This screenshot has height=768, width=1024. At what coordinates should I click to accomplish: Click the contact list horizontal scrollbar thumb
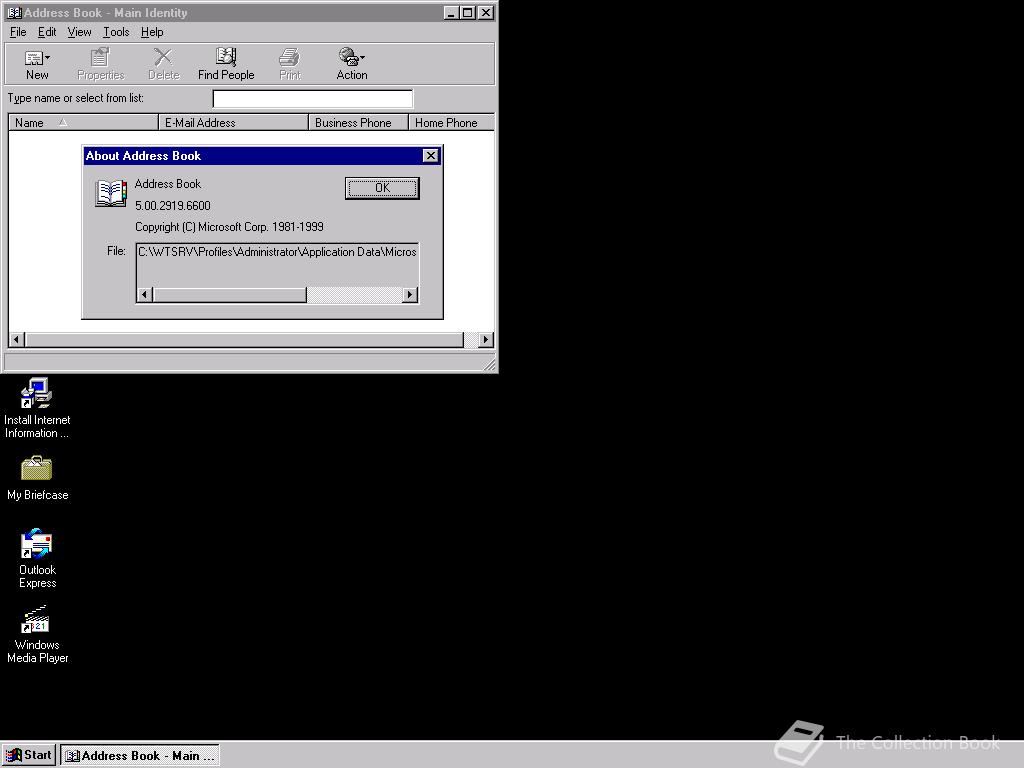click(244, 340)
